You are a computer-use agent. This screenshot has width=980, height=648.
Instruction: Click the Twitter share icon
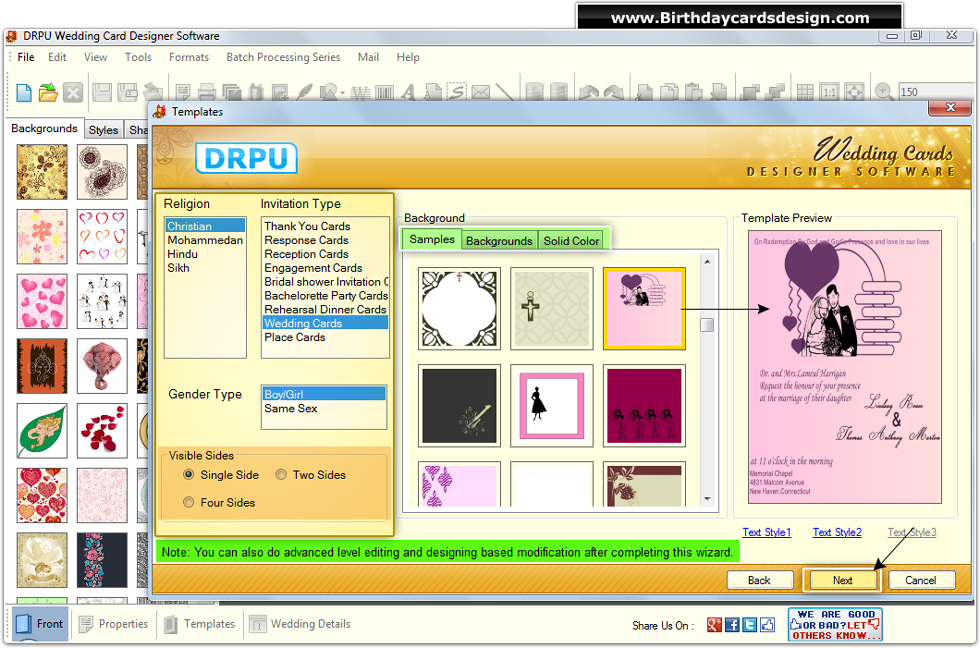pos(749,624)
